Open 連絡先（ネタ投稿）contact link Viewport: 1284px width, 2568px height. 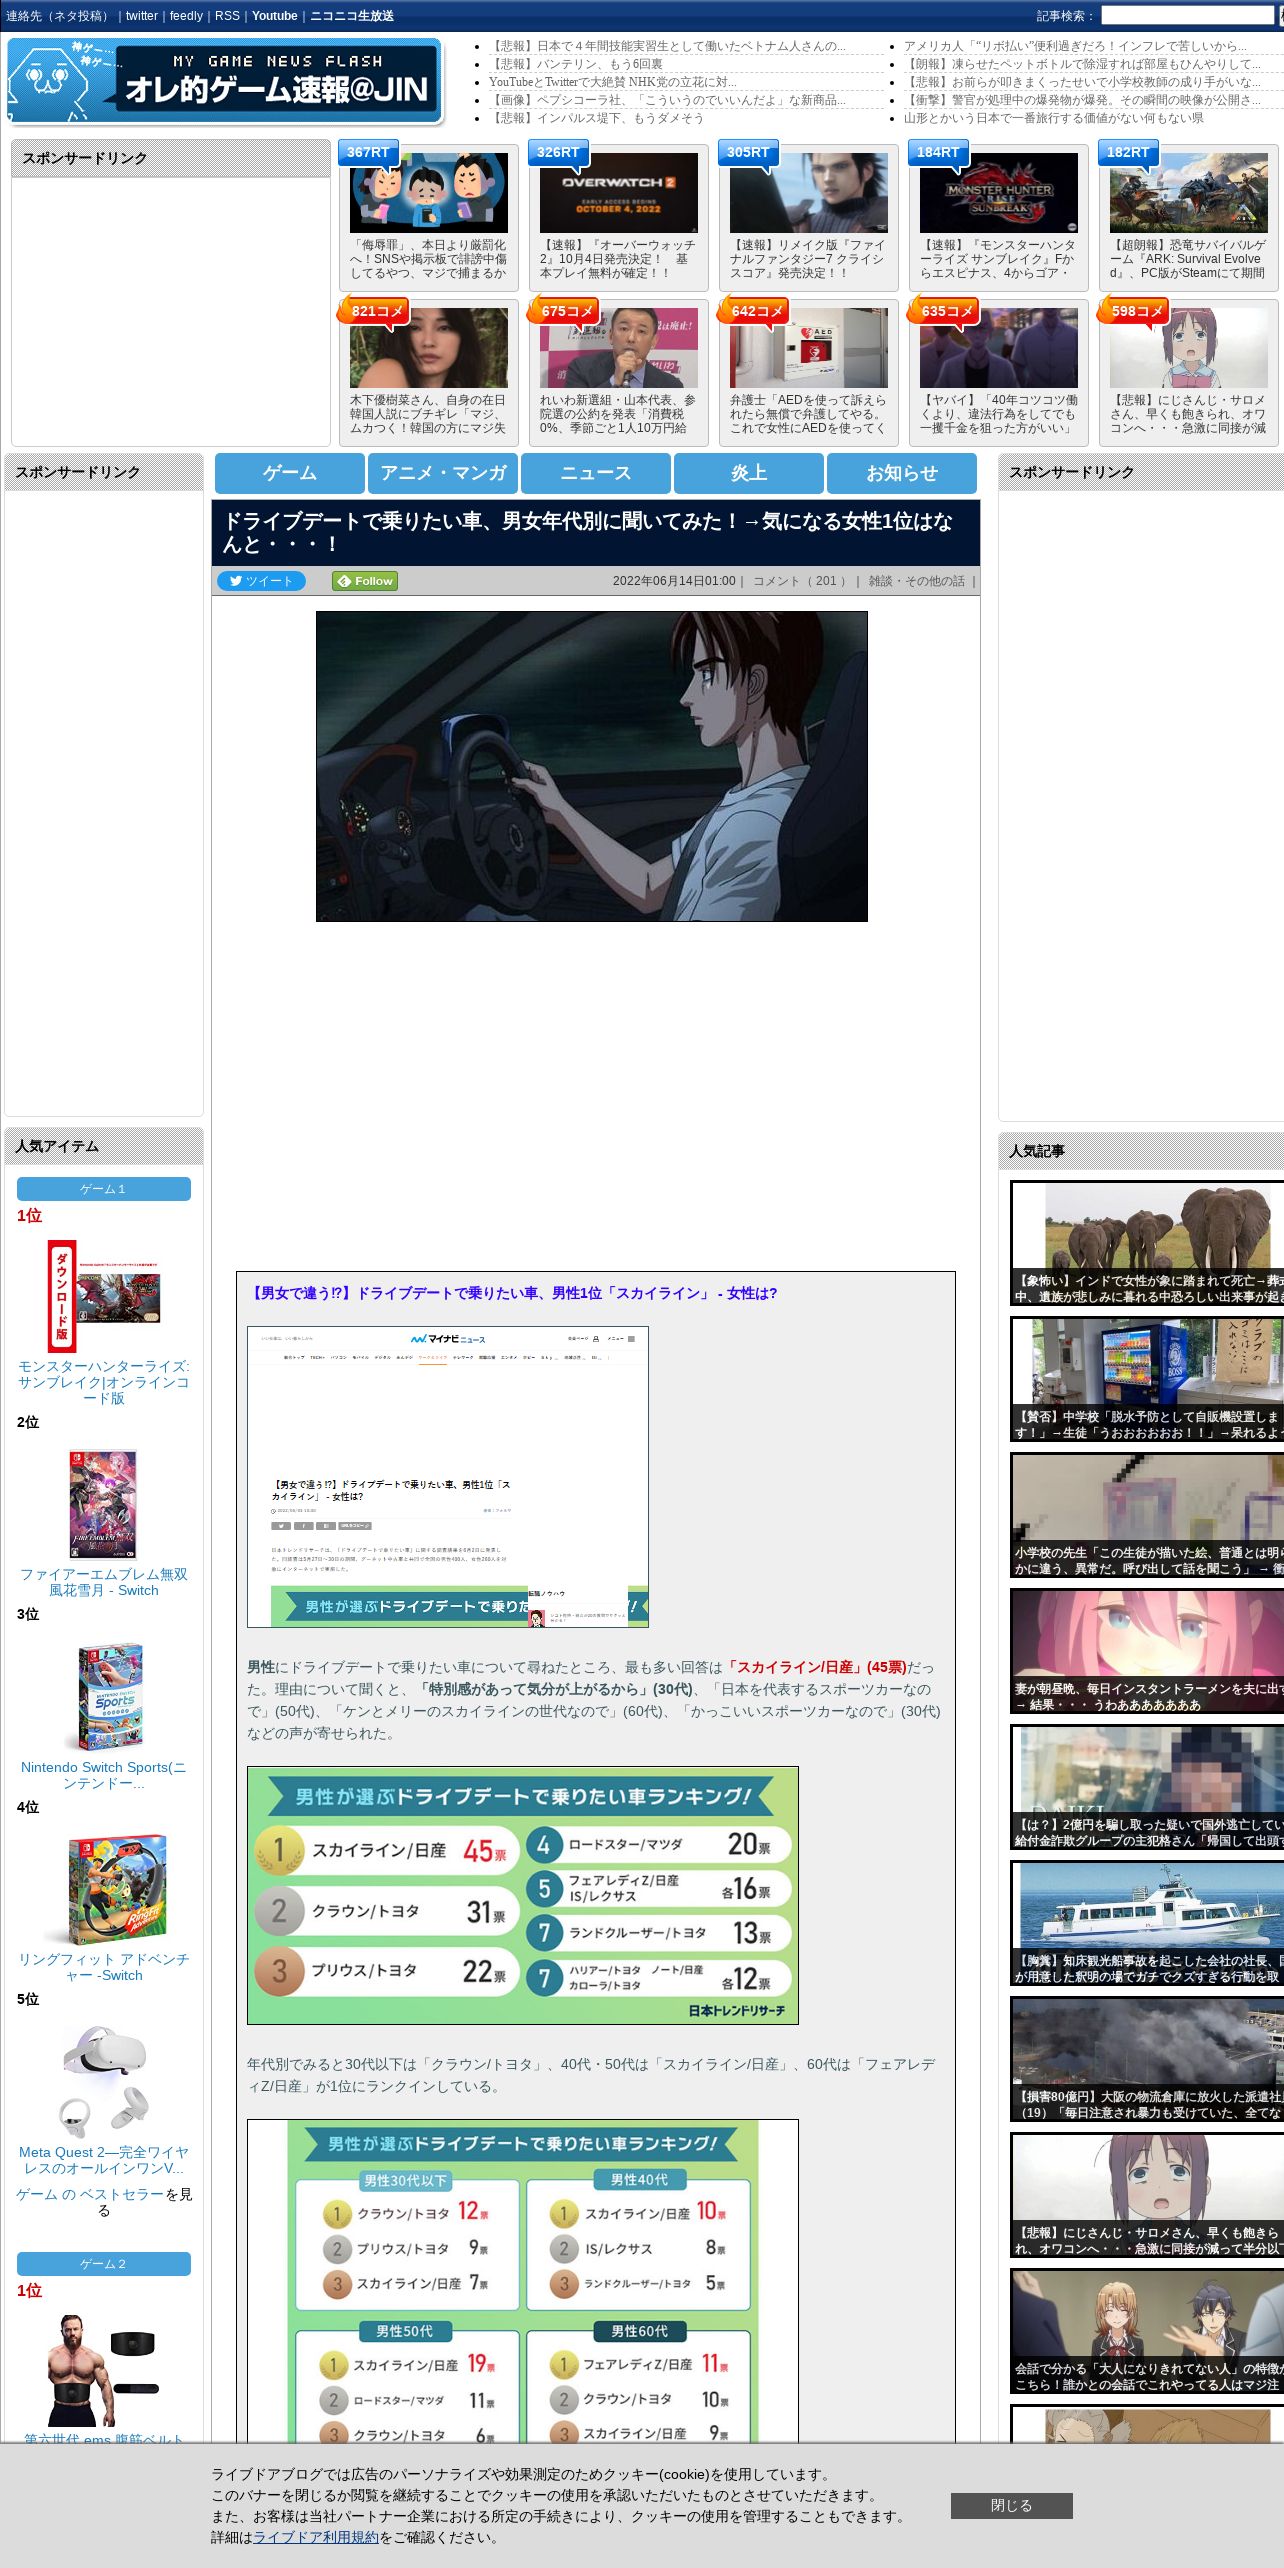58,16
